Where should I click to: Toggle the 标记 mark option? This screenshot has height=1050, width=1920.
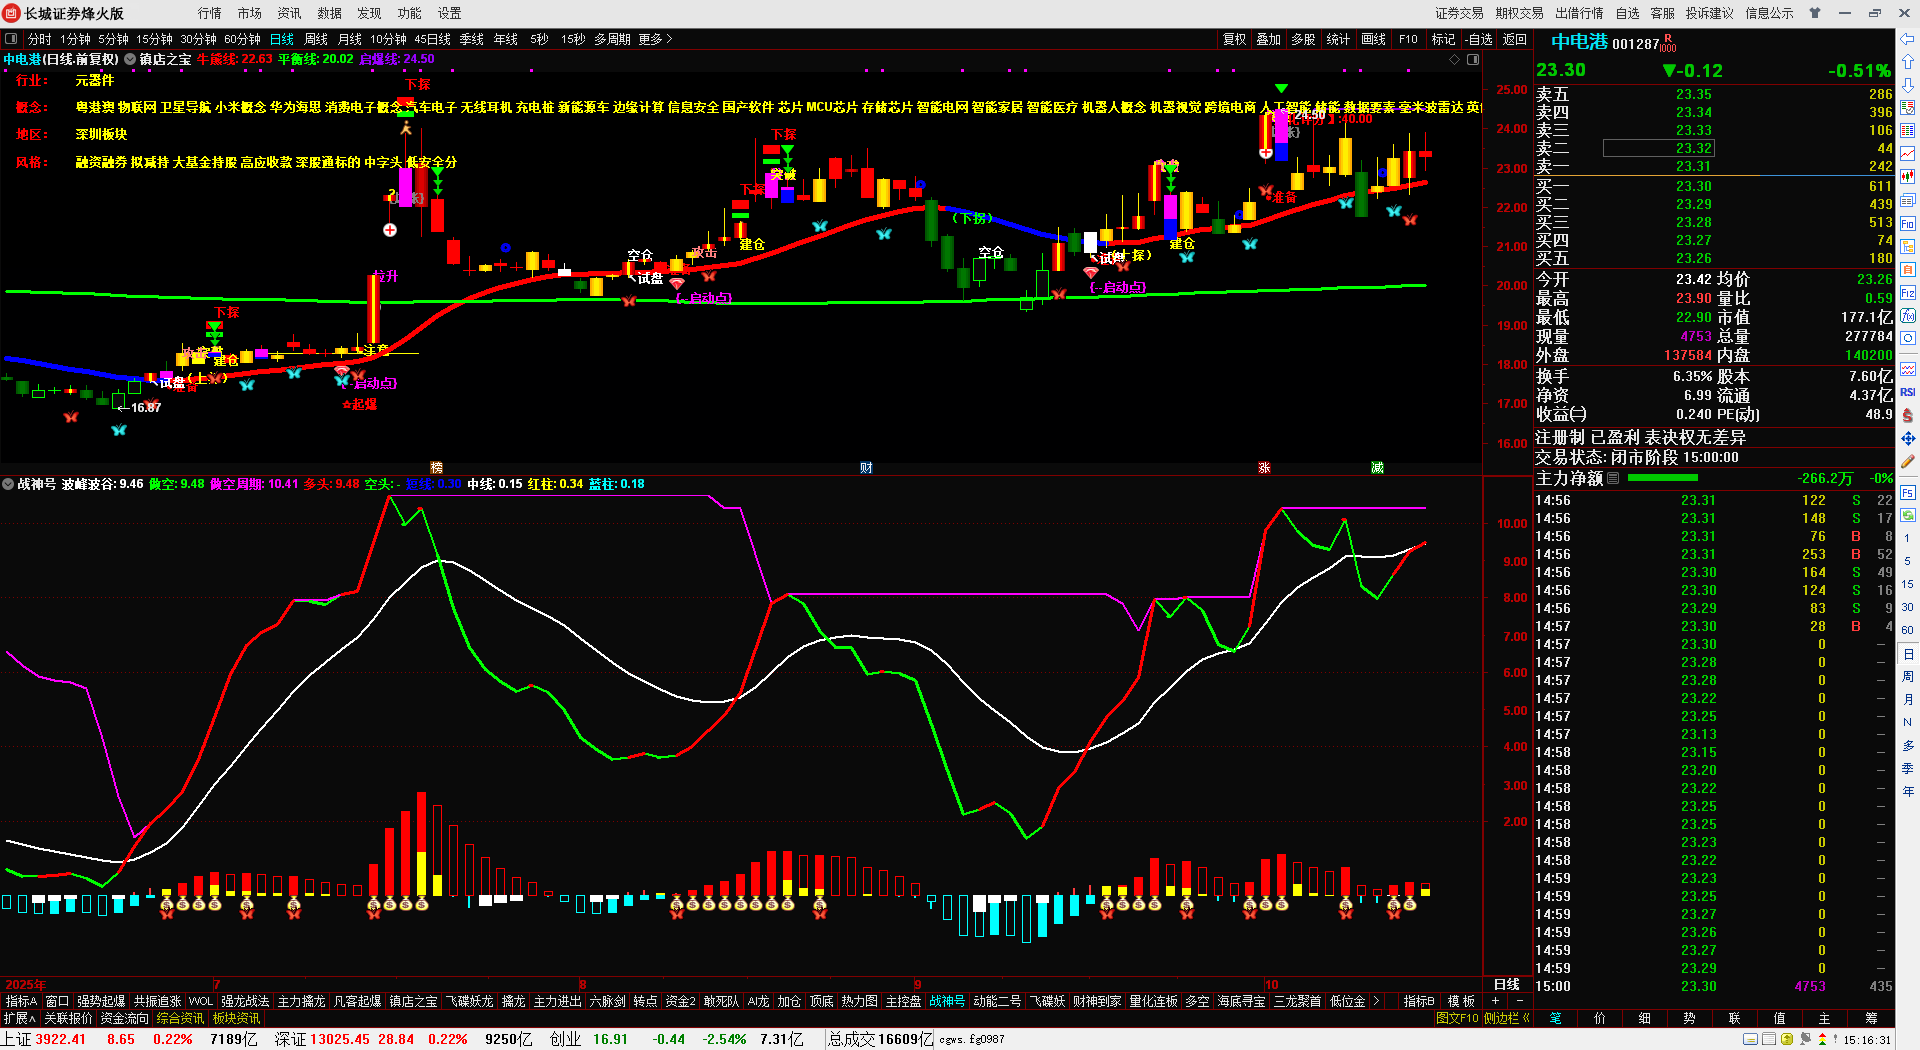1443,39
